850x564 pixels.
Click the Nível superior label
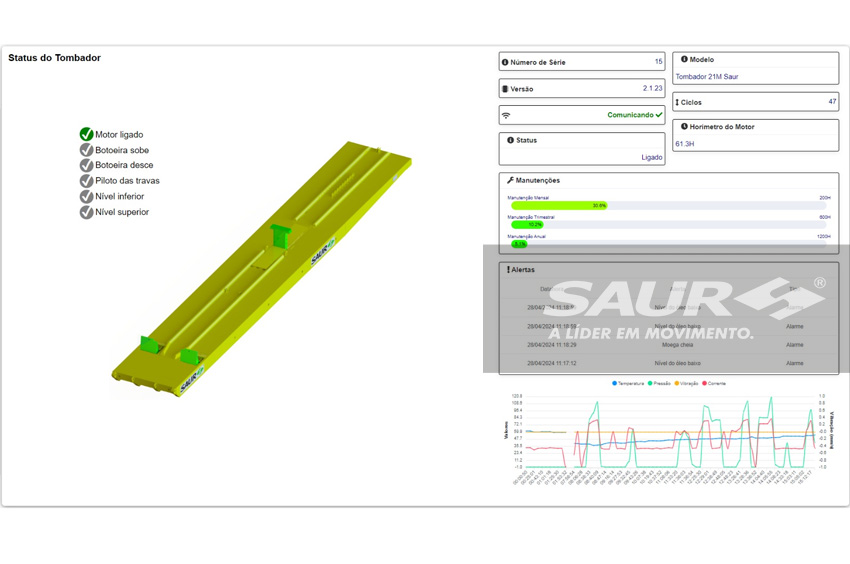(x=122, y=212)
